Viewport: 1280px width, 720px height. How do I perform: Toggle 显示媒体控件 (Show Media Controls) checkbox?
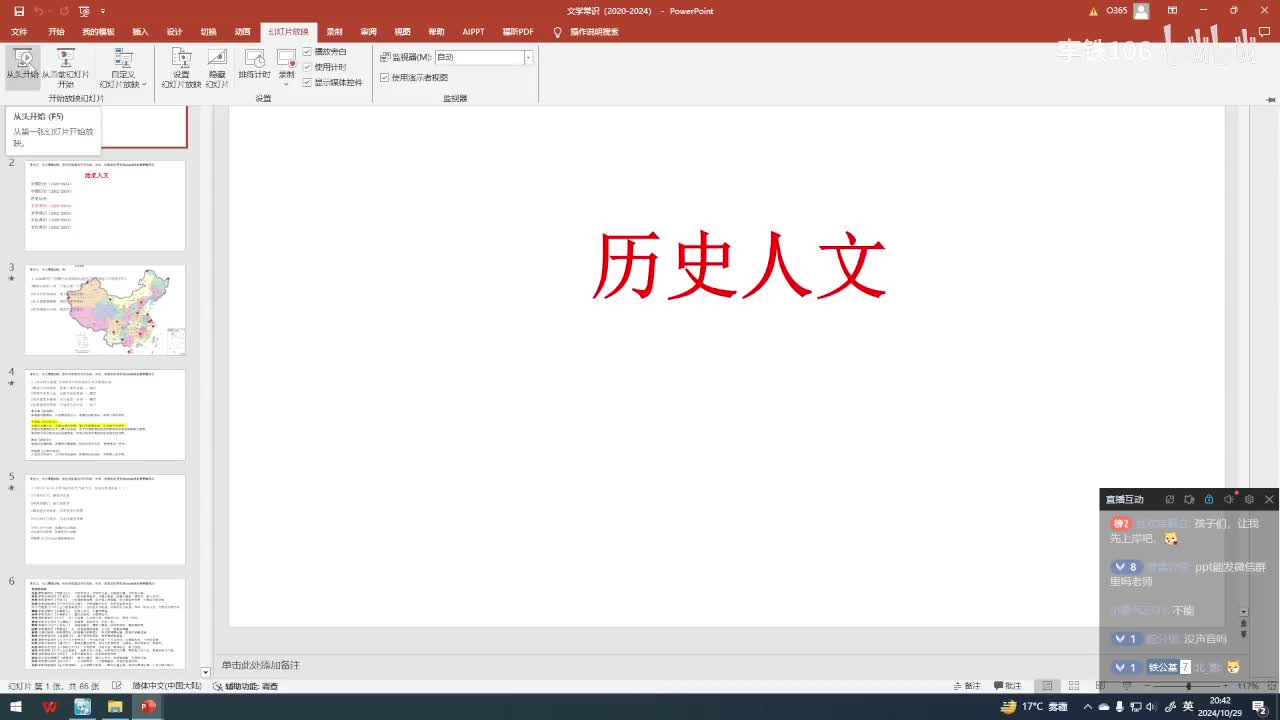click(x=308, y=82)
